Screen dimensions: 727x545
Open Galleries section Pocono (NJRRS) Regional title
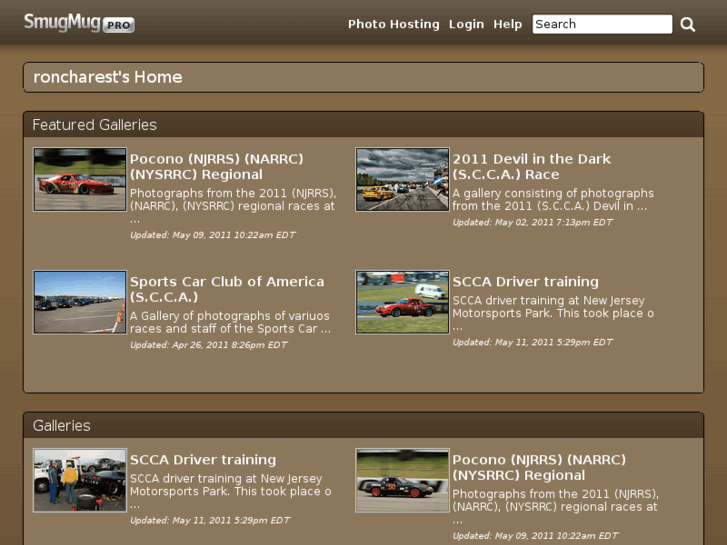(539, 468)
